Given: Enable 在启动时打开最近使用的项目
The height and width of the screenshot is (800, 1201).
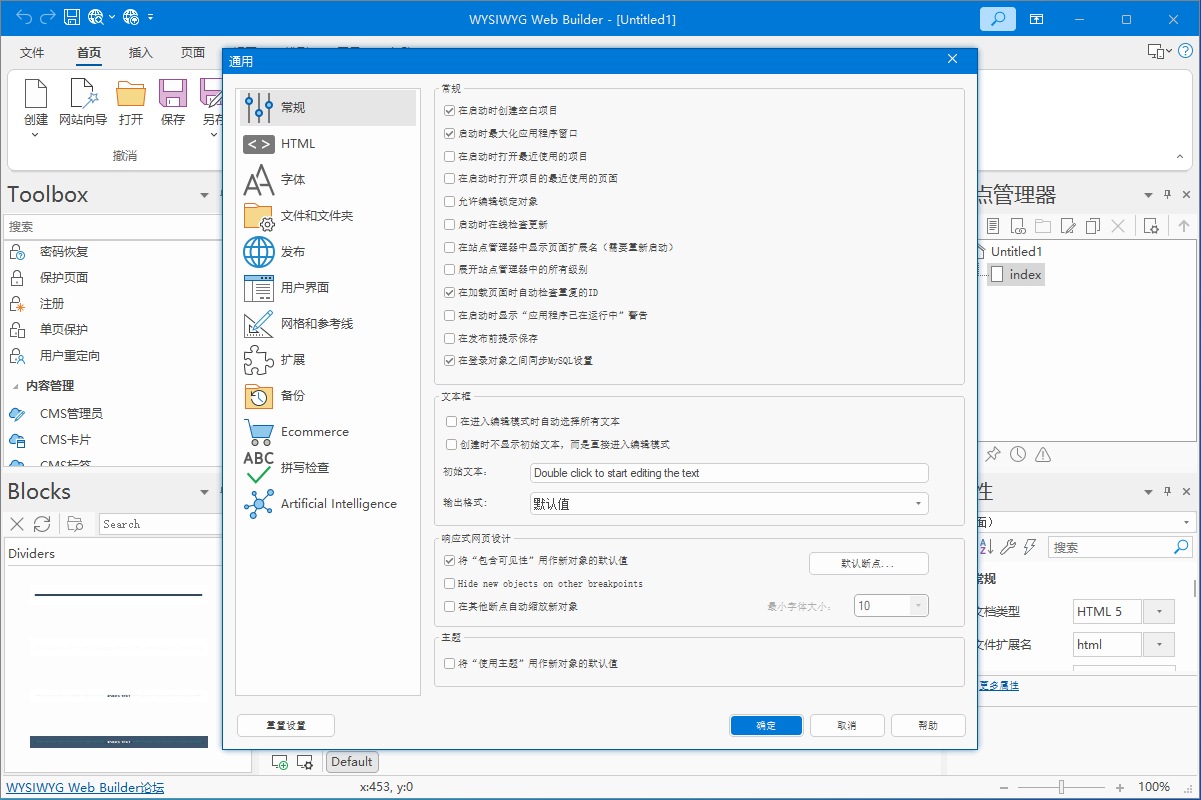Looking at the screenshot, I should point(449,156).
